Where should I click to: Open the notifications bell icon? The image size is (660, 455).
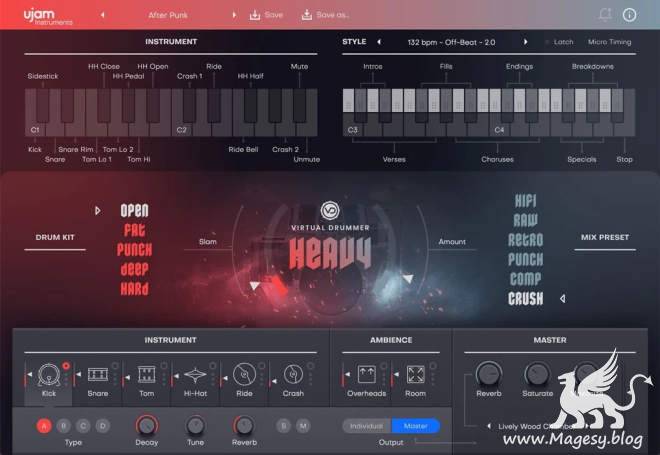[605, 15]
